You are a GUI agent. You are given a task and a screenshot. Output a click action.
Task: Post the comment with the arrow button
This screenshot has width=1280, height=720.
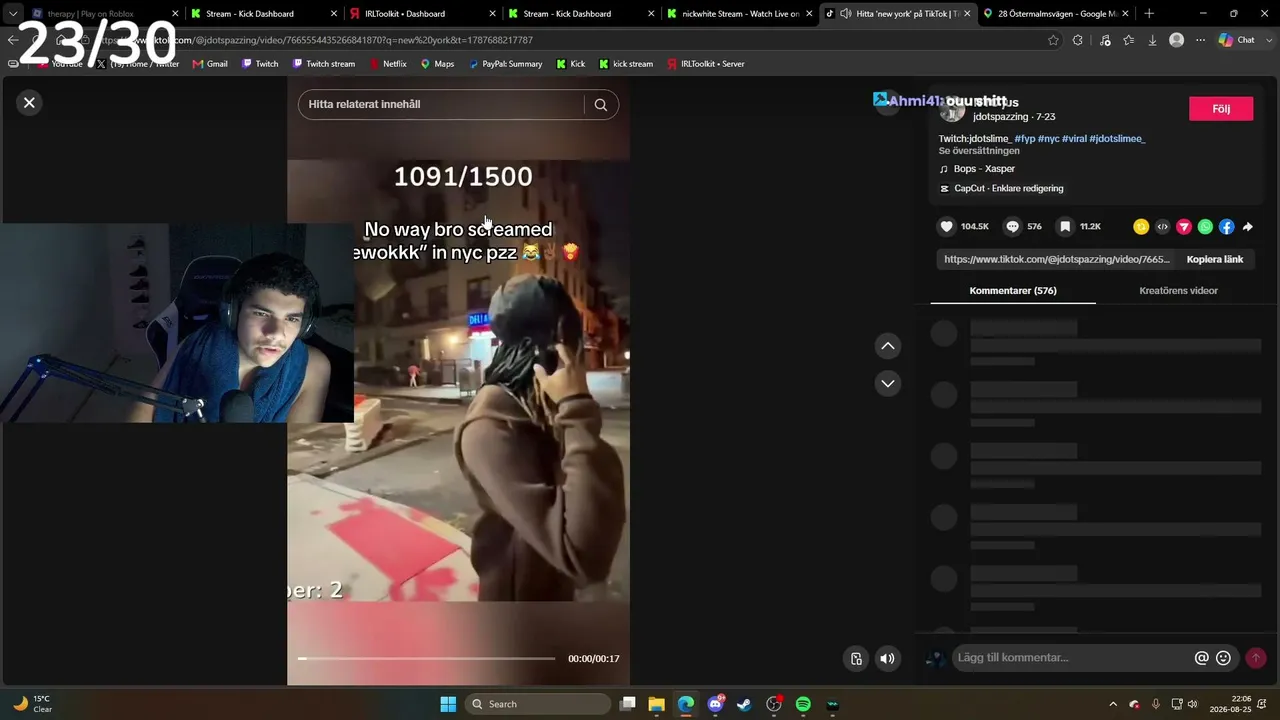pyautogui.click(x=1256, y=658)
